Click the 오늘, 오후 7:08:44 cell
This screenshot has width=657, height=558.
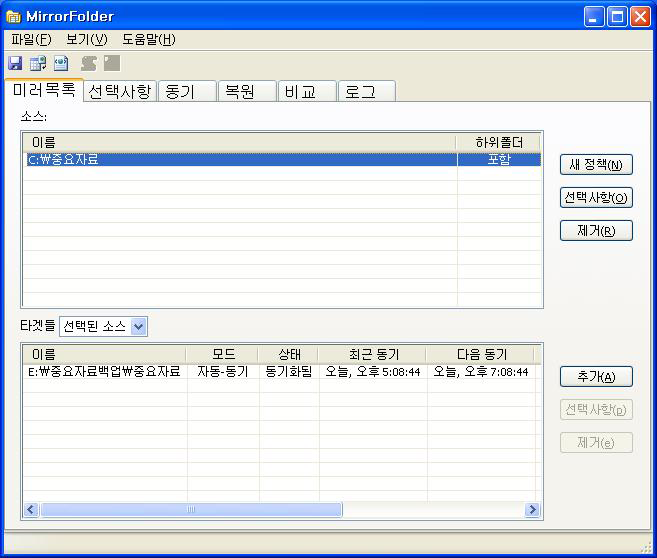tap(481, 372)
